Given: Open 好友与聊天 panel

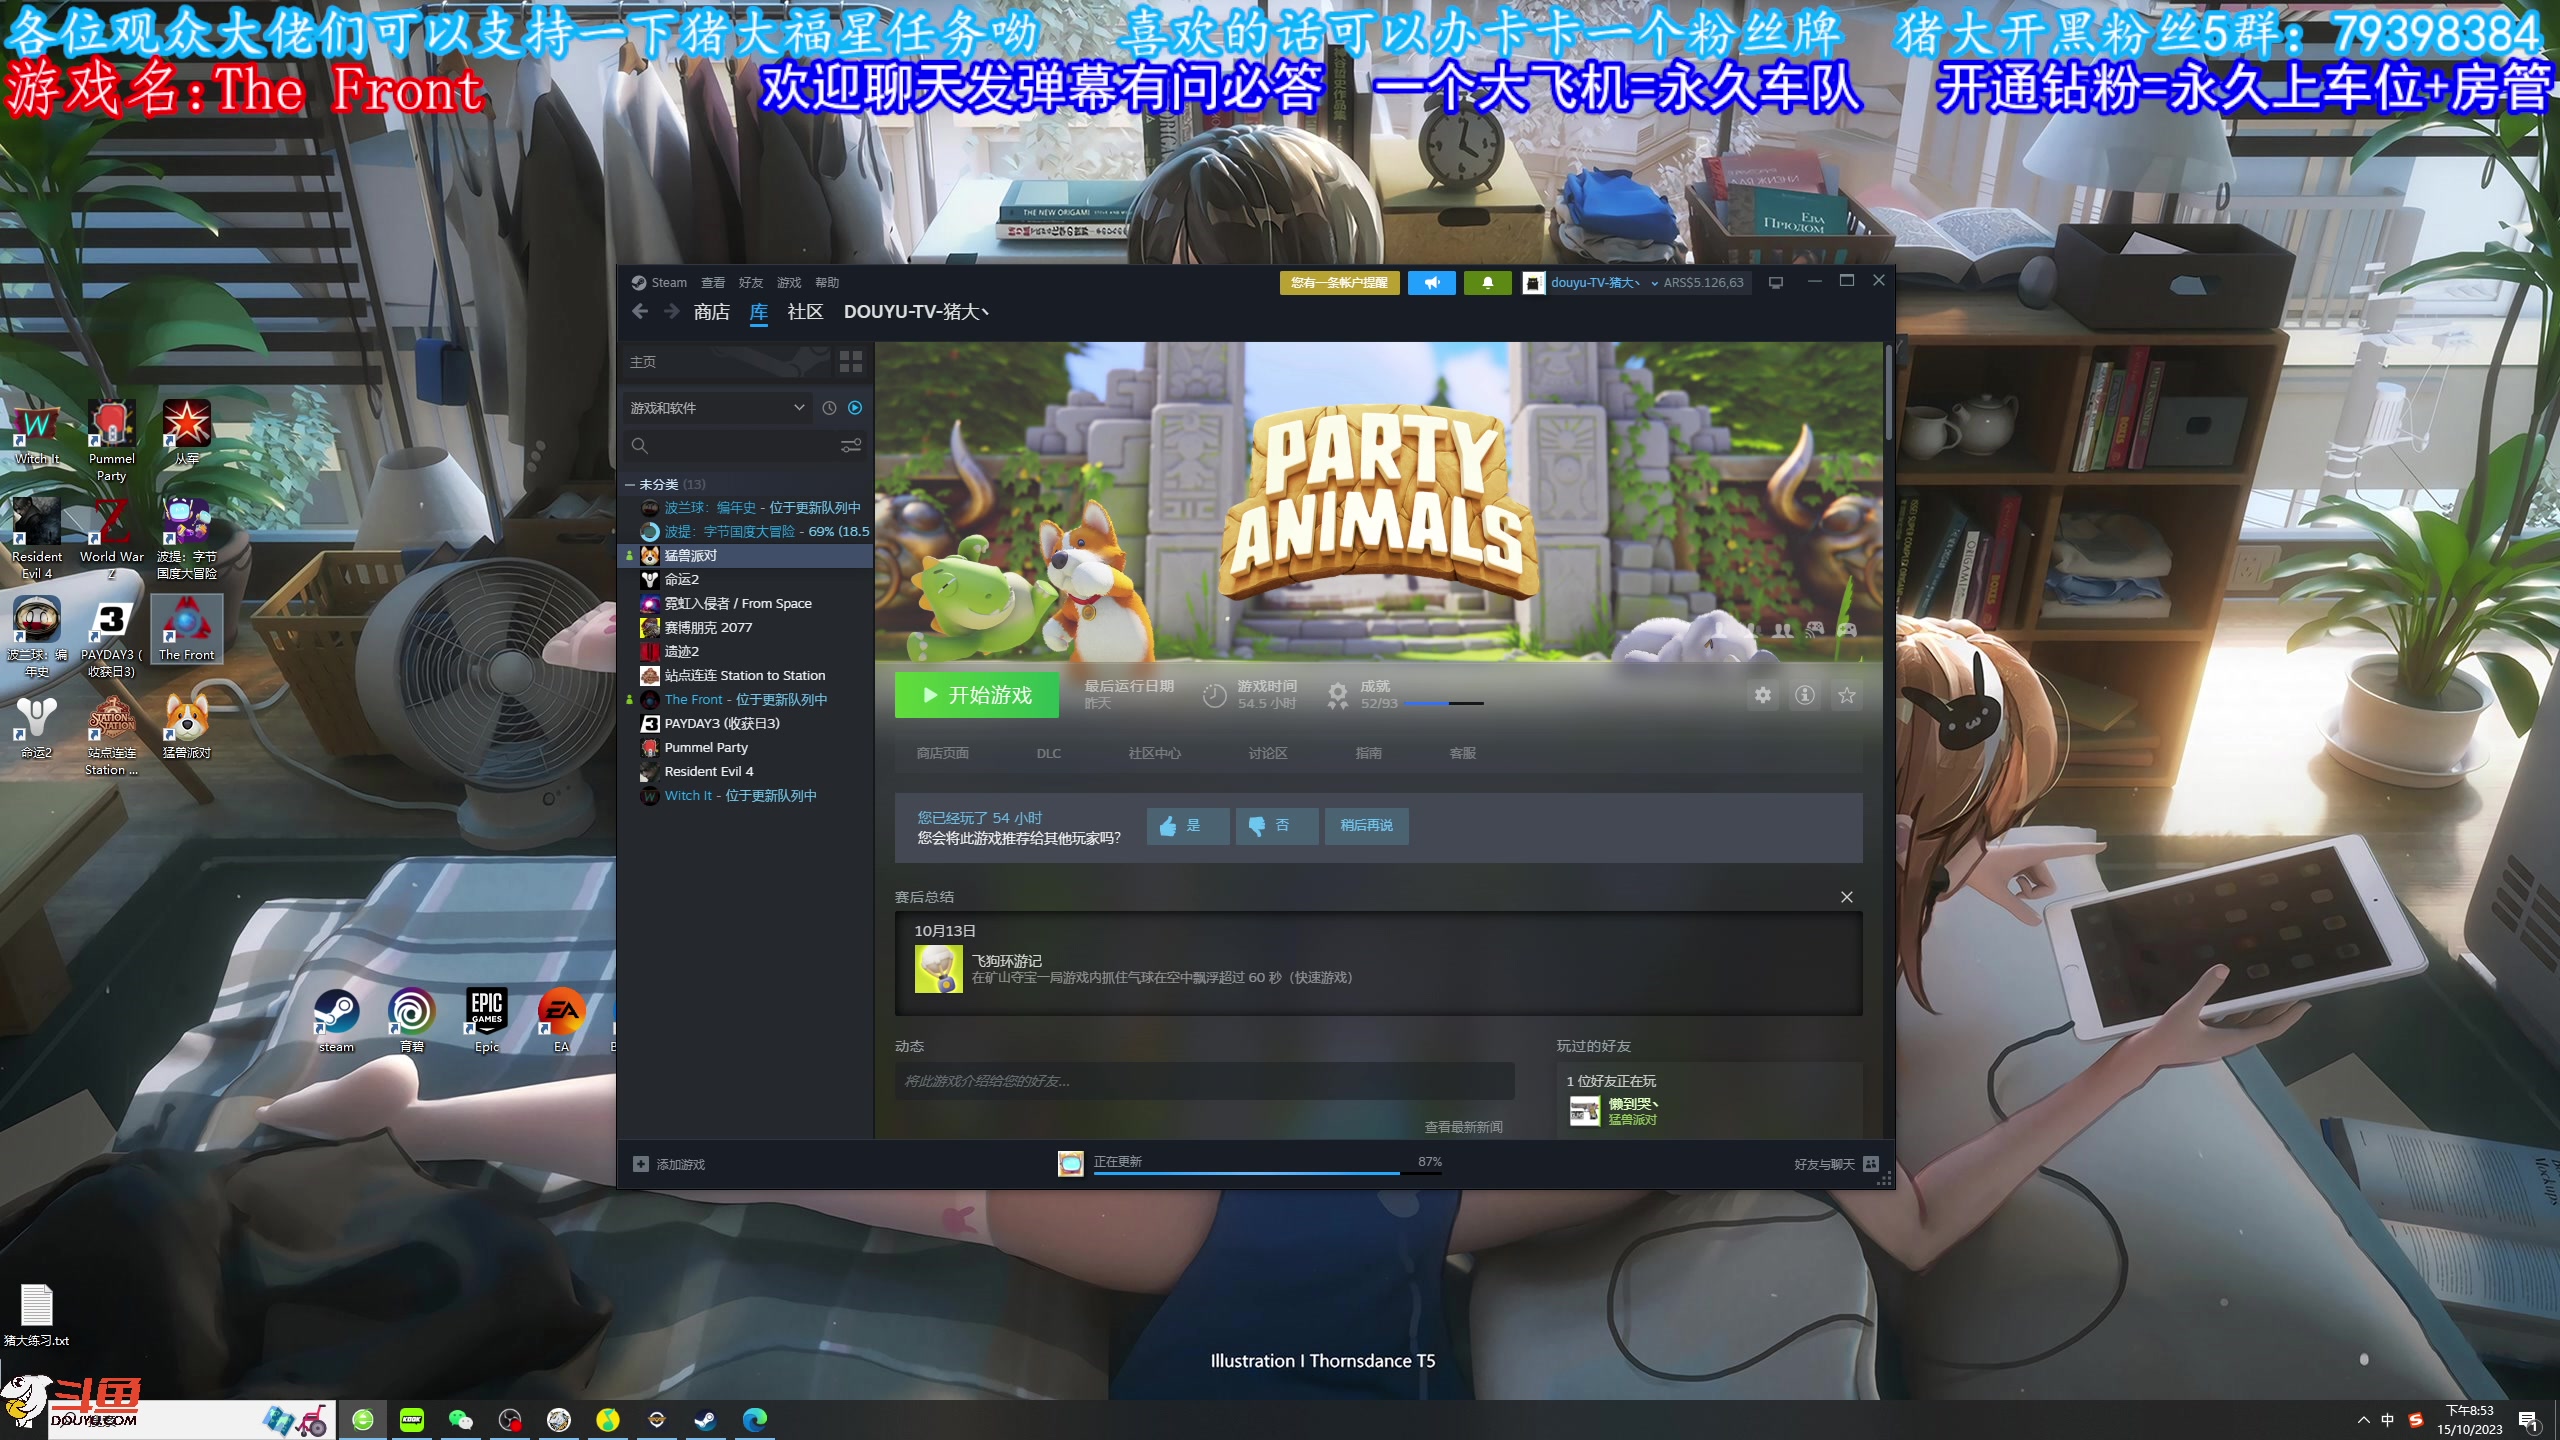Looking at the screenshot, I should coord(1836,1164).
